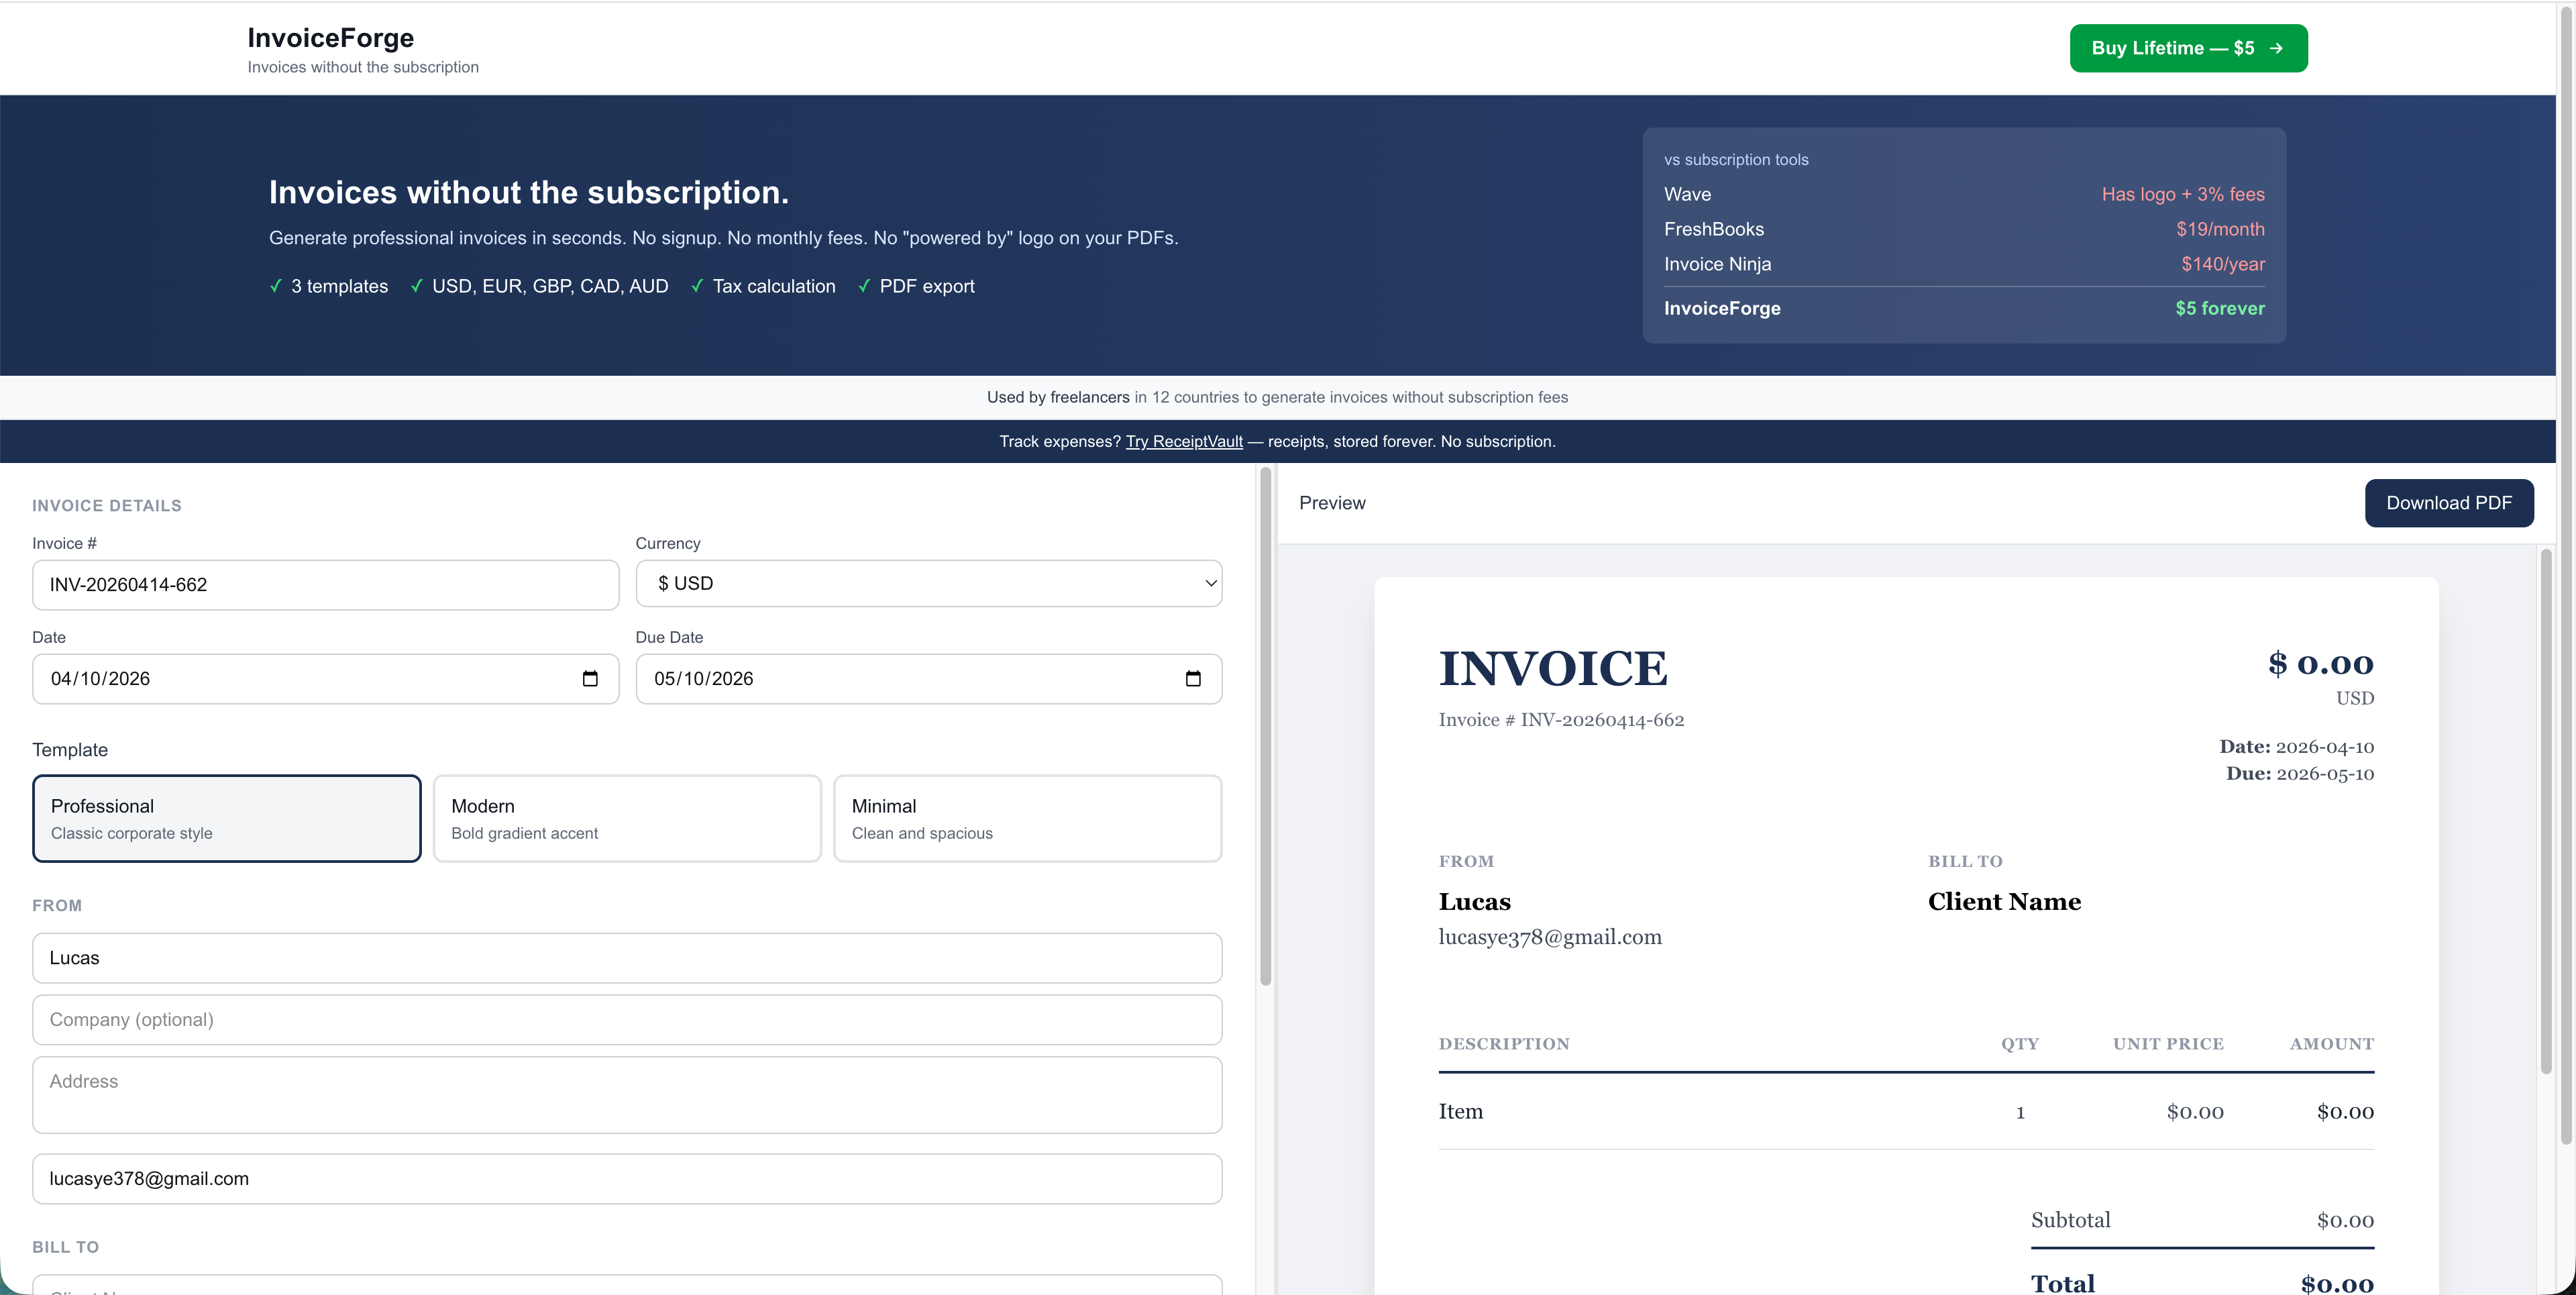Image resolution: width=2576 pixels, height=1295 pixels.
Task: Click the Preview panel heading
Action: (x=1331, y=503)
